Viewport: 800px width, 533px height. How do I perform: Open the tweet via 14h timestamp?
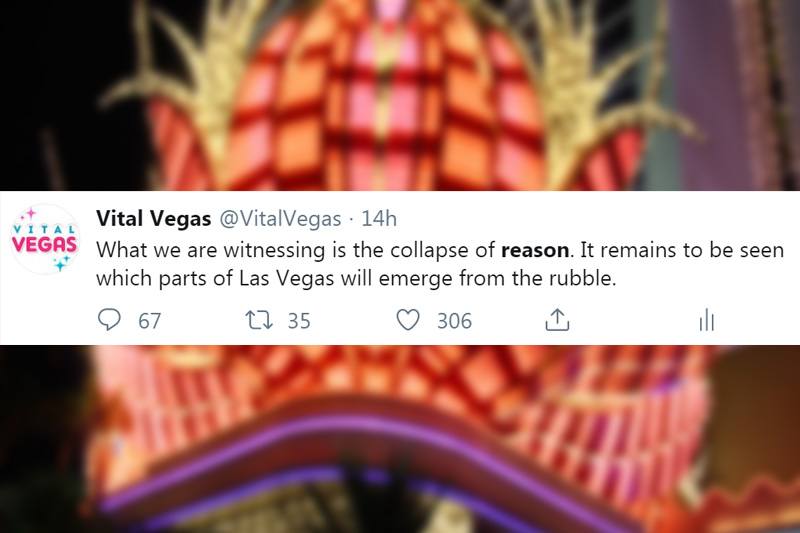pos(379,219)
